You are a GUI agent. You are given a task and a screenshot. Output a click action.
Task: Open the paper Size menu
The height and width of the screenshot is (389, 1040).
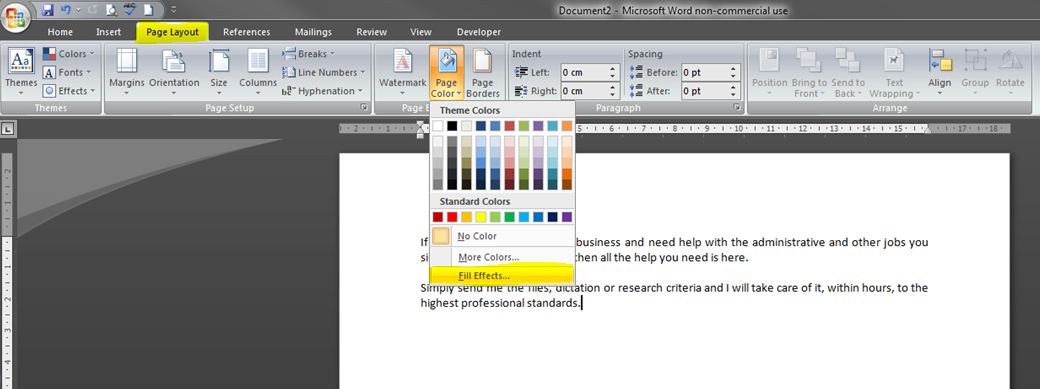[219, 71]
